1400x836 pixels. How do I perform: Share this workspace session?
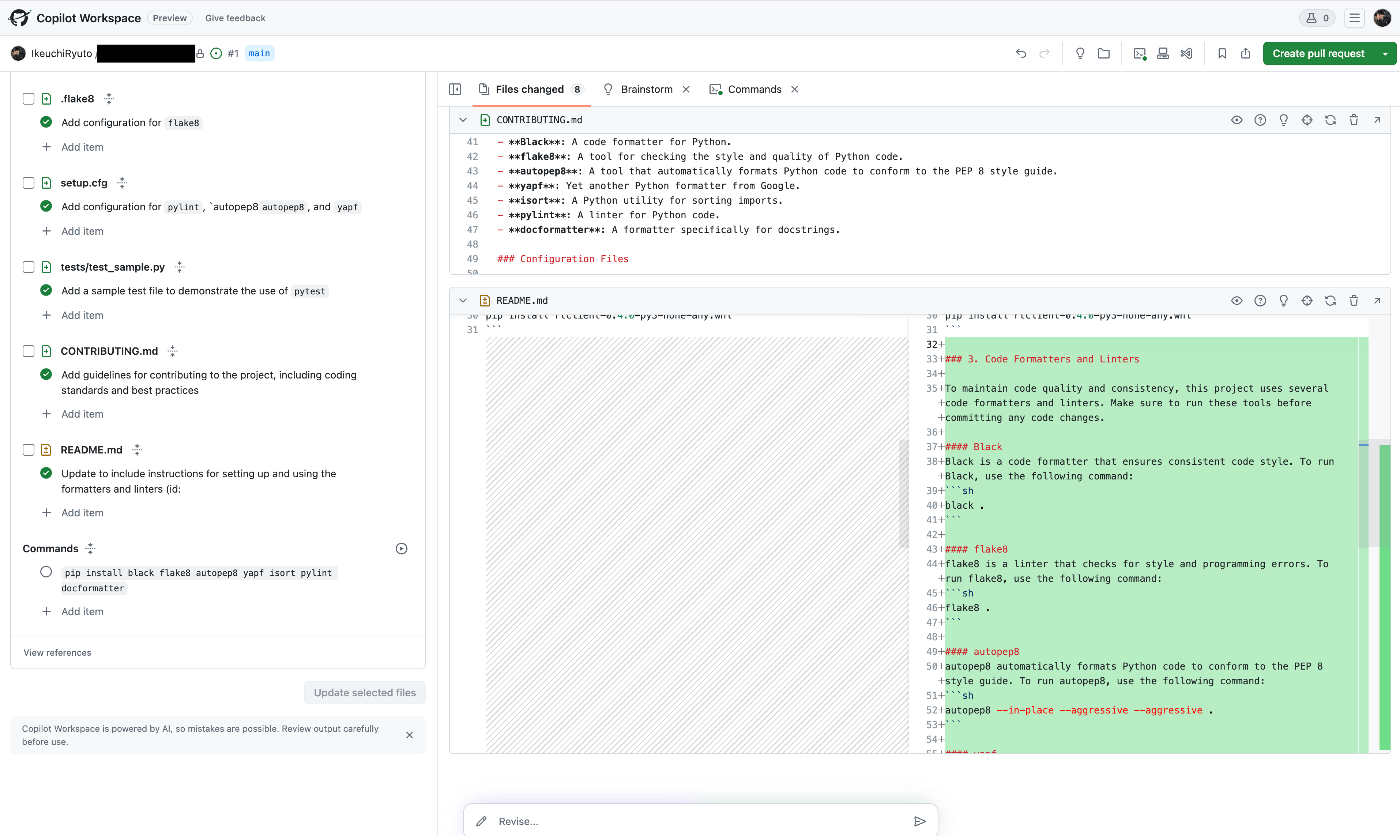[1246, 54]
